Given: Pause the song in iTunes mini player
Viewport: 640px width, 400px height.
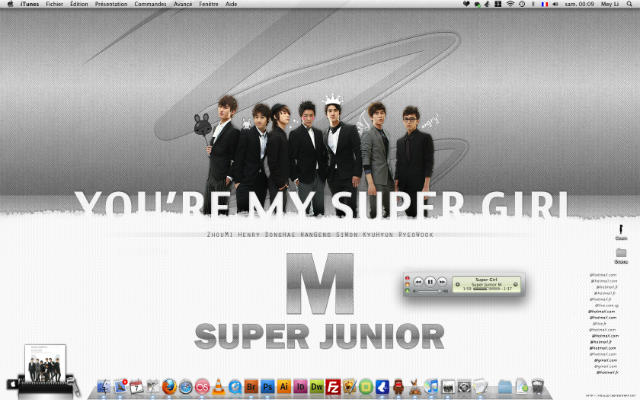Looking at the screenshot, I should coord(430,282).
